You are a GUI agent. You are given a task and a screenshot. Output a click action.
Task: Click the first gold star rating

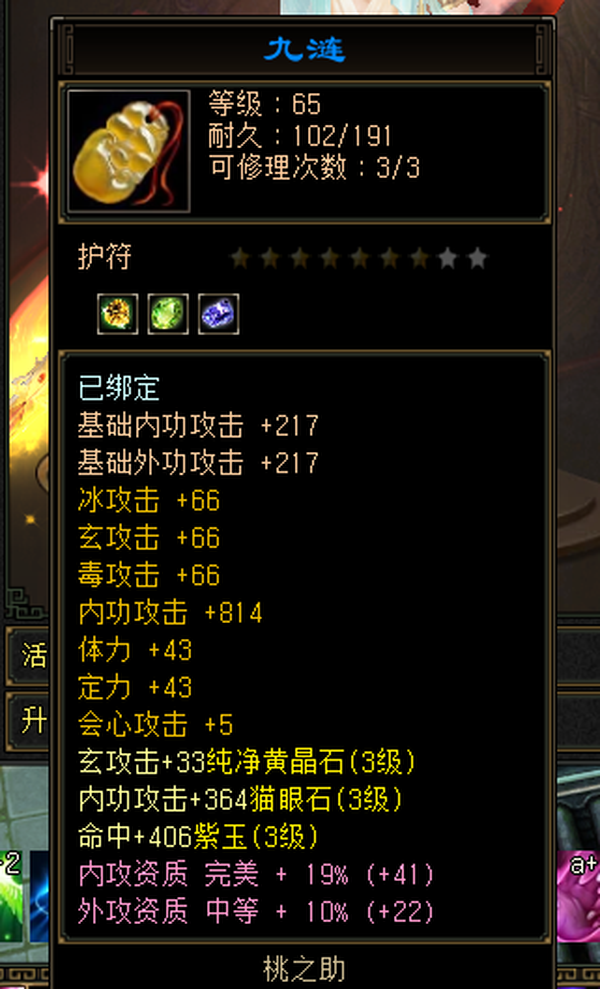[x=240, y=257]
